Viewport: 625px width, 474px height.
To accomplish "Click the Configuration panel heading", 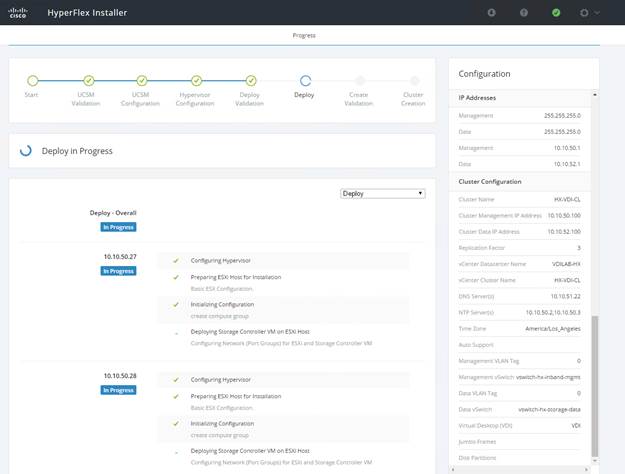I will 484,74.
